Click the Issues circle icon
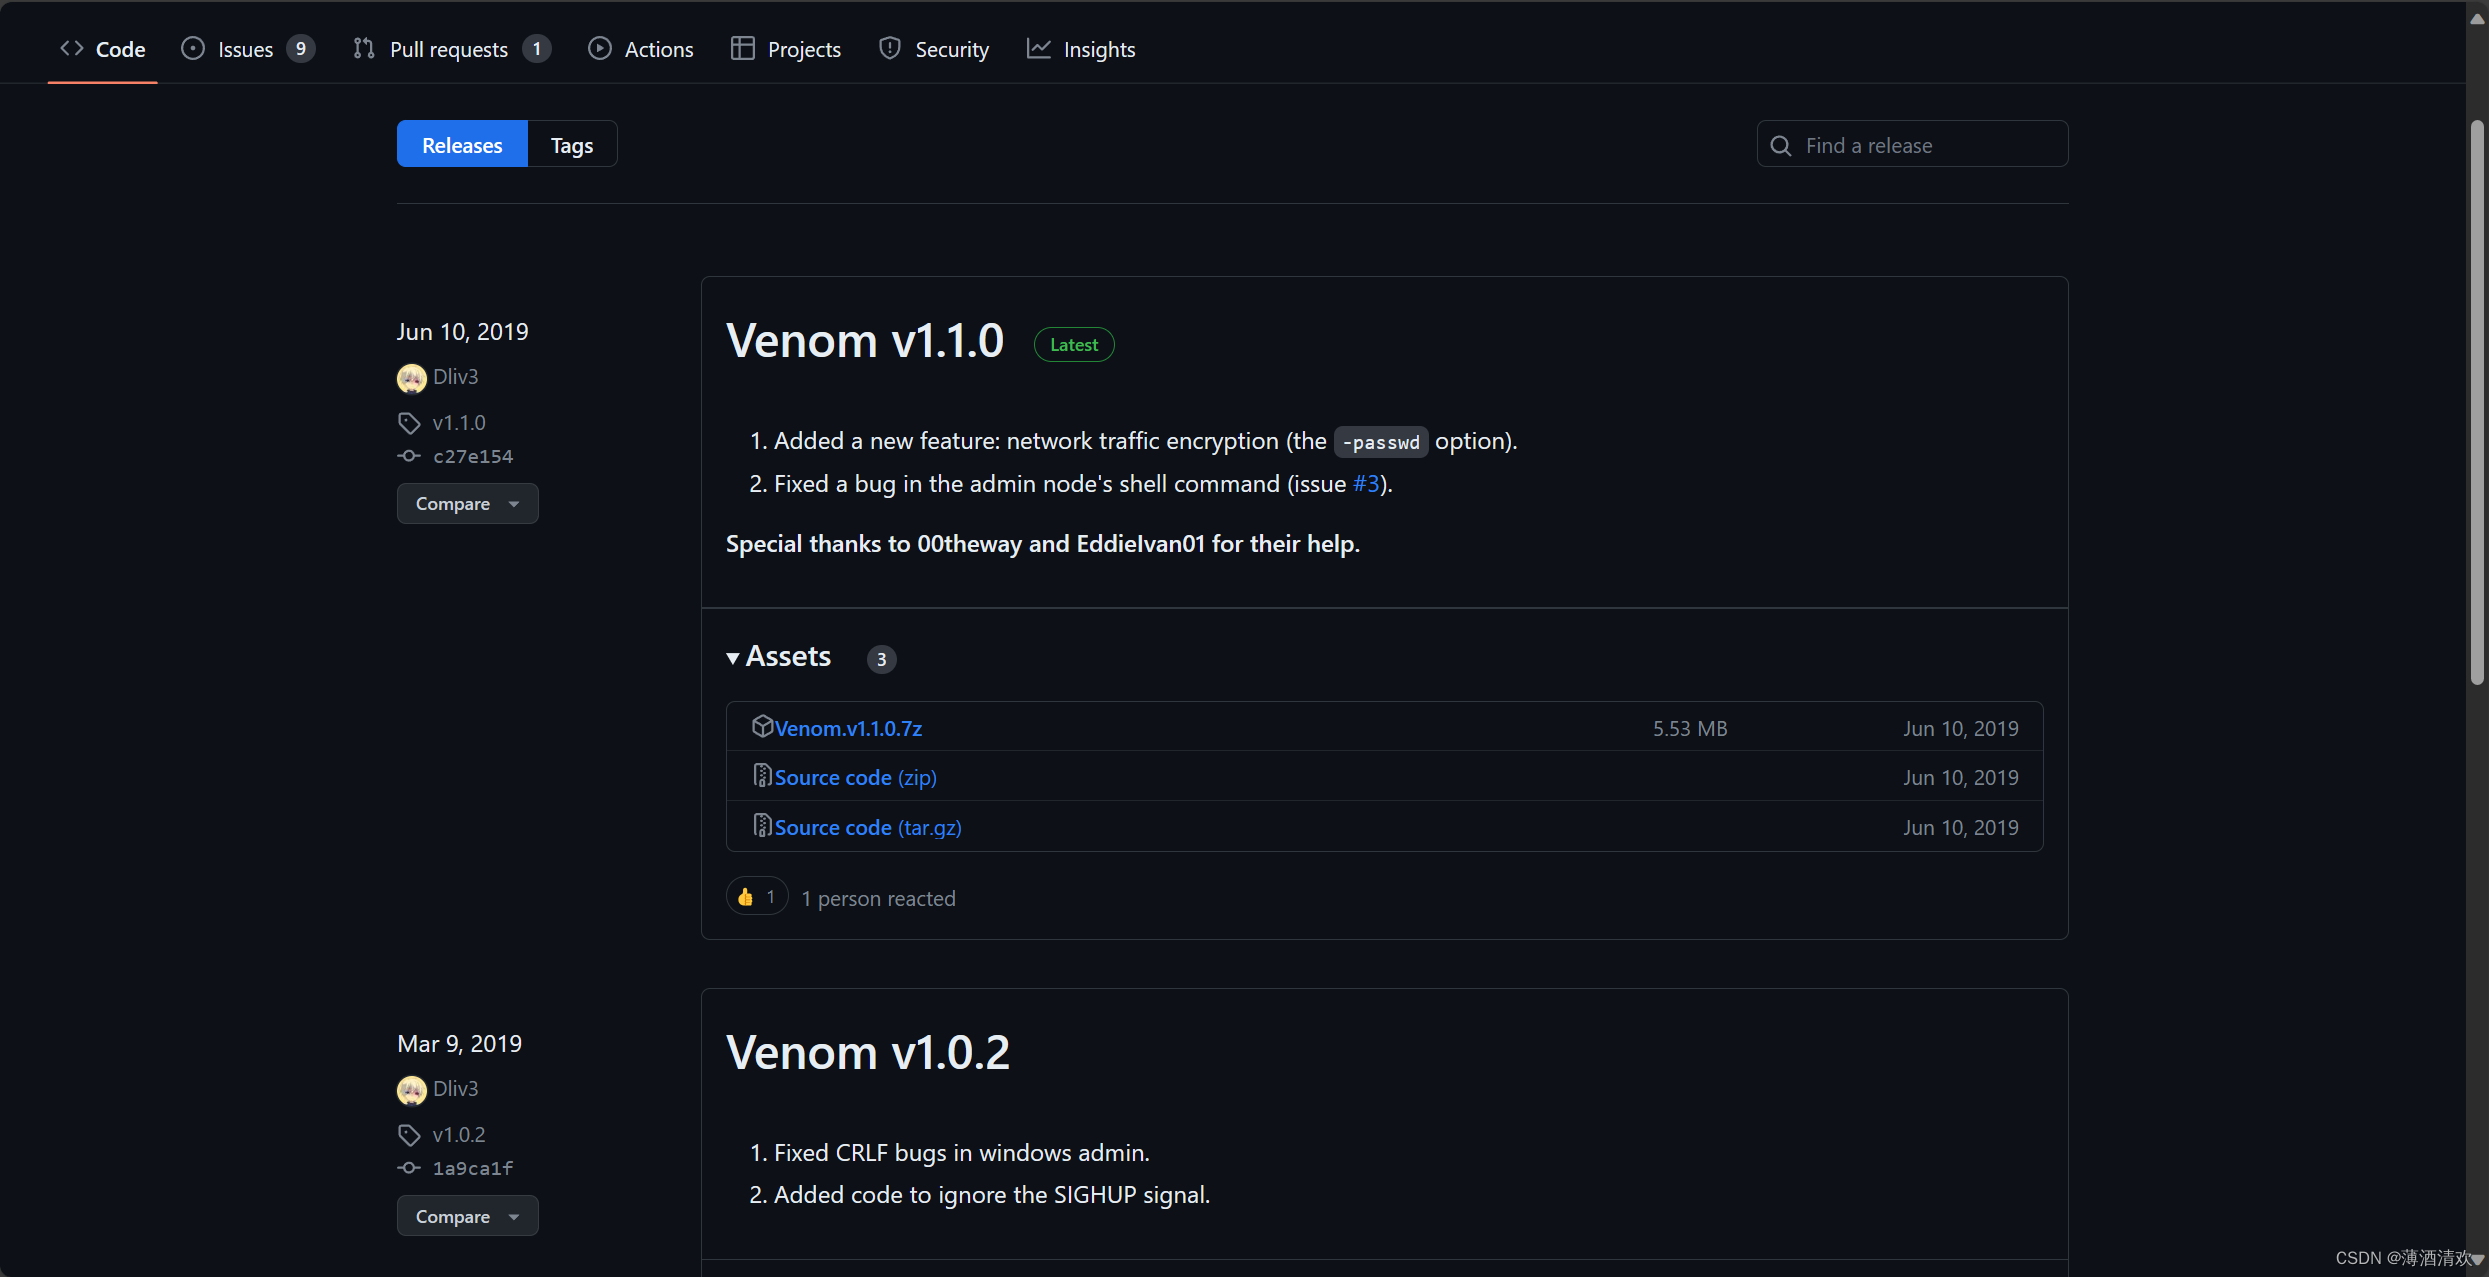The width and height of the screenshot is (2489, 1277). 192,48
